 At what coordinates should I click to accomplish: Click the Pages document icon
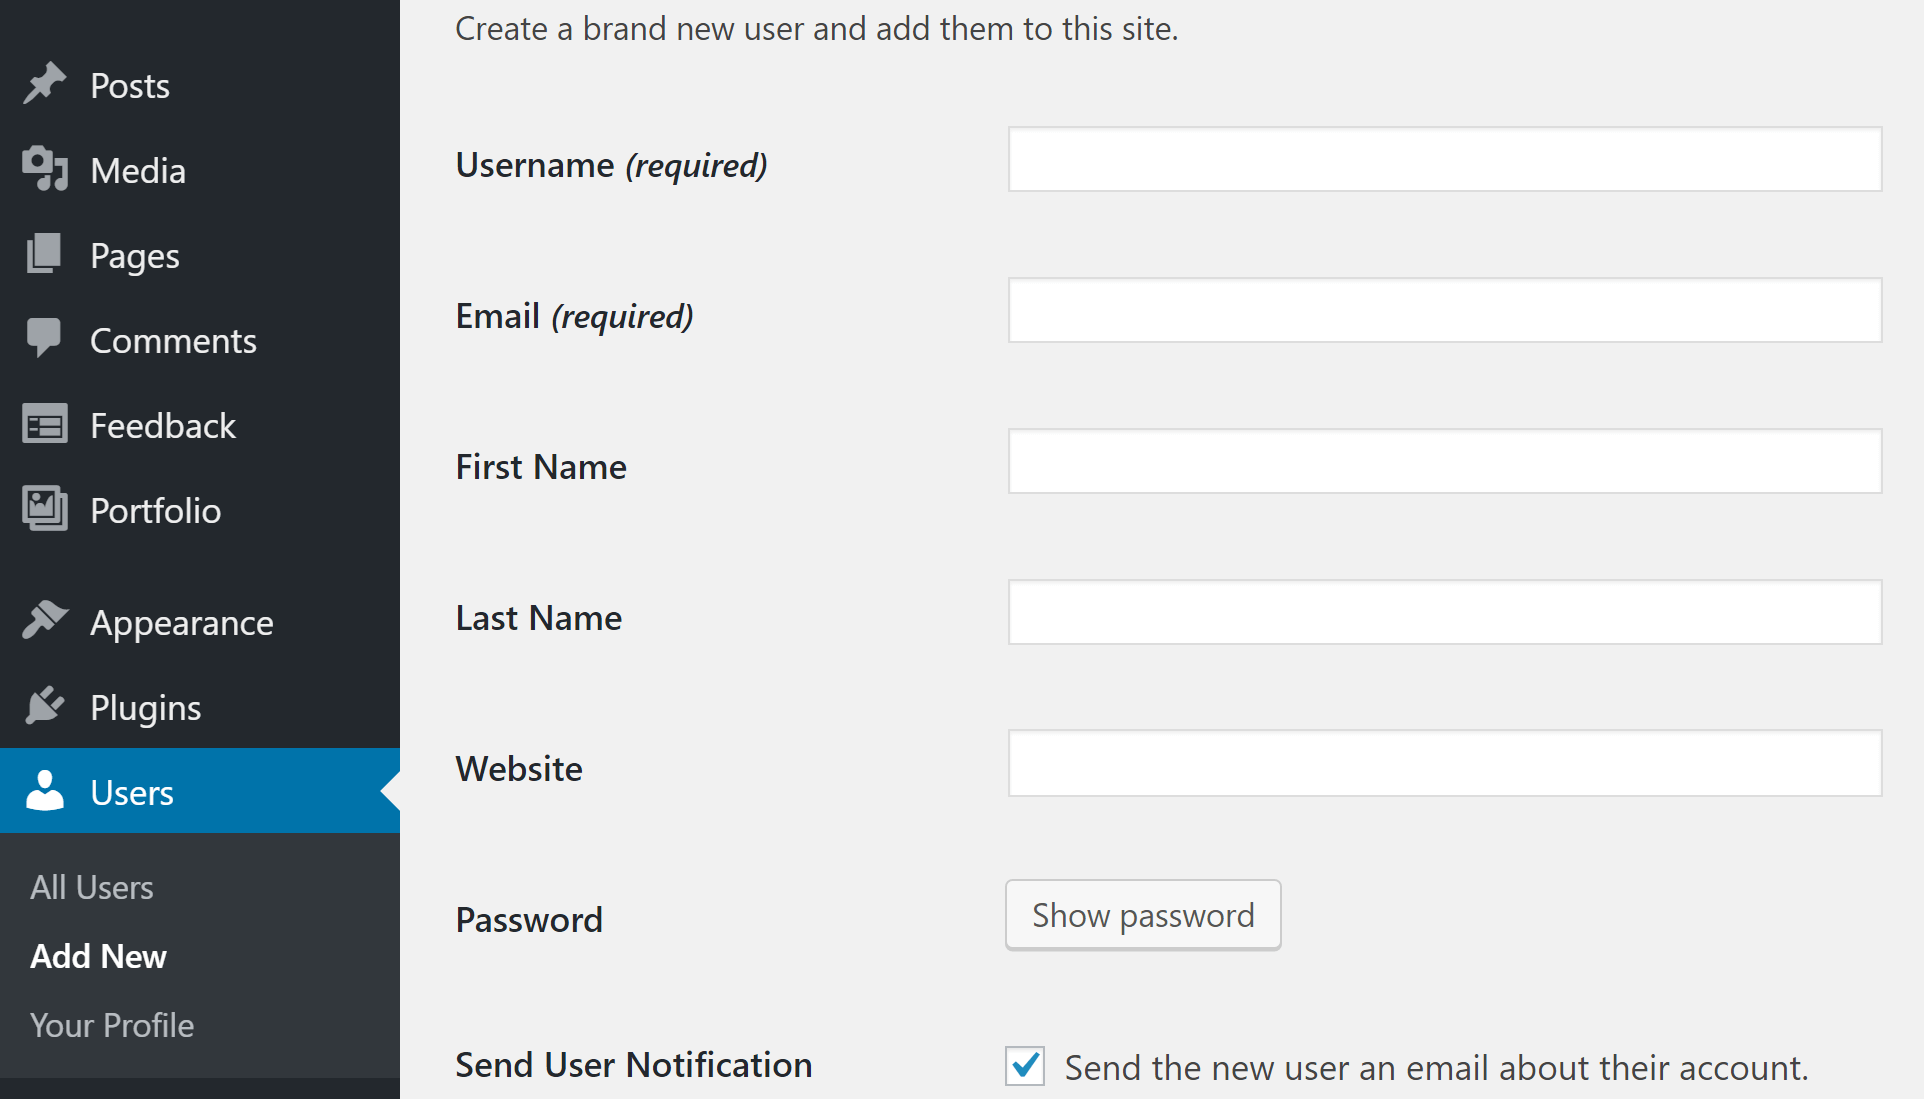[x=44, y=254]
